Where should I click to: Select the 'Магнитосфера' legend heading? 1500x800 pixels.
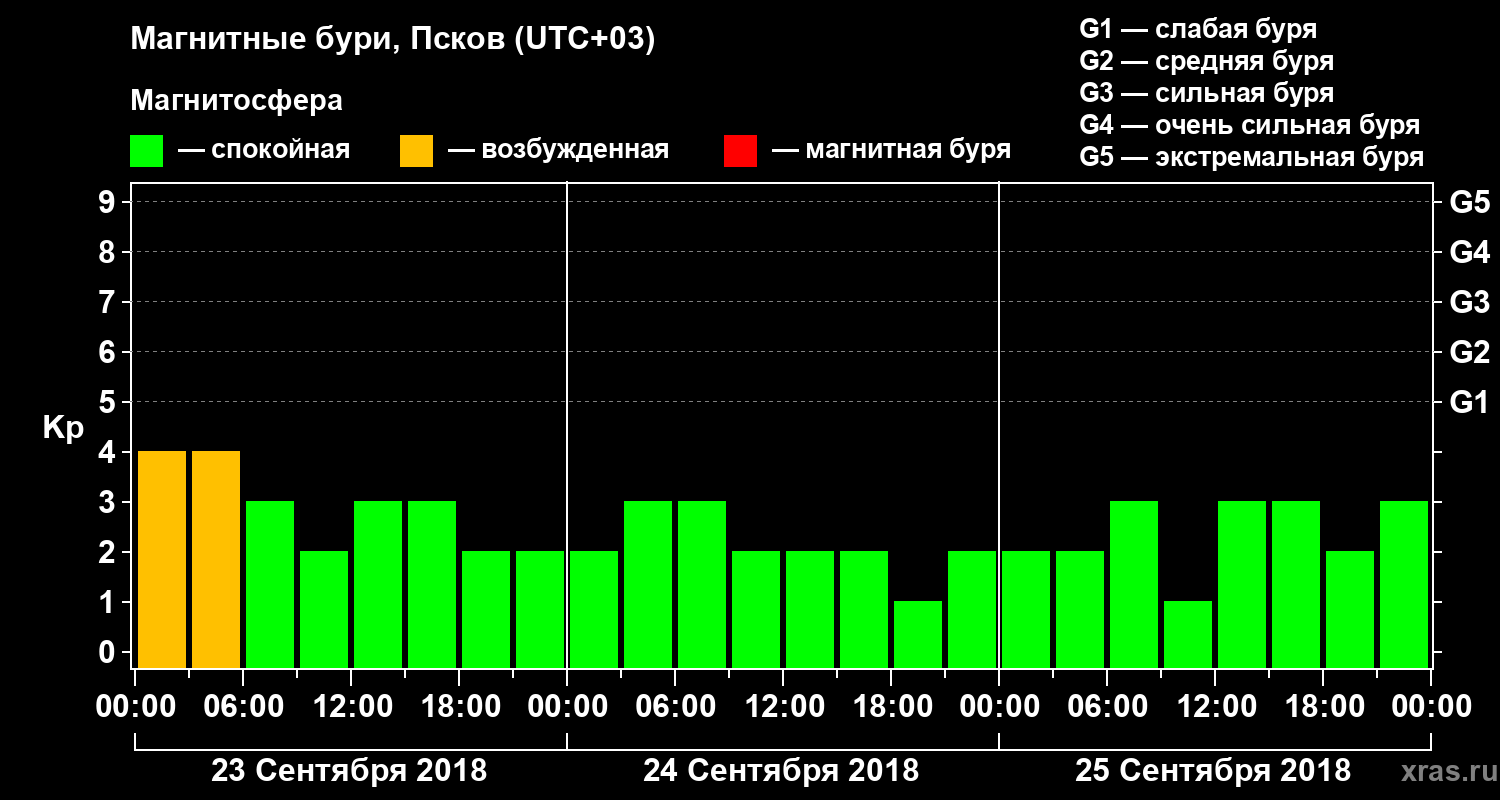pyautogui.click(x=236, y=101)
